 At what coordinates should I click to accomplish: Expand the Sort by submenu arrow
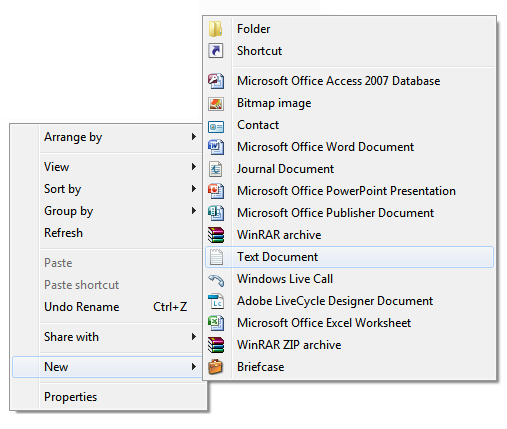tap(193, 189)
